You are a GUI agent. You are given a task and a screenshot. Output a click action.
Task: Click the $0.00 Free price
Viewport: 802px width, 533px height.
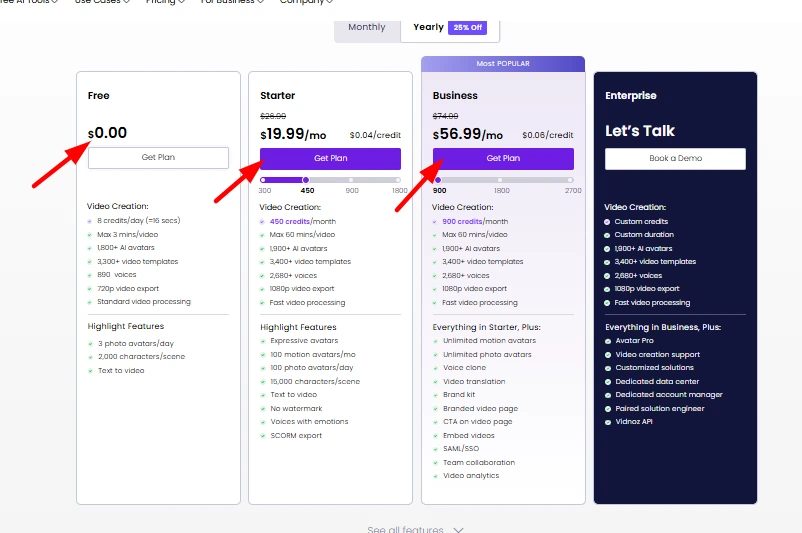tap(107, 133)
